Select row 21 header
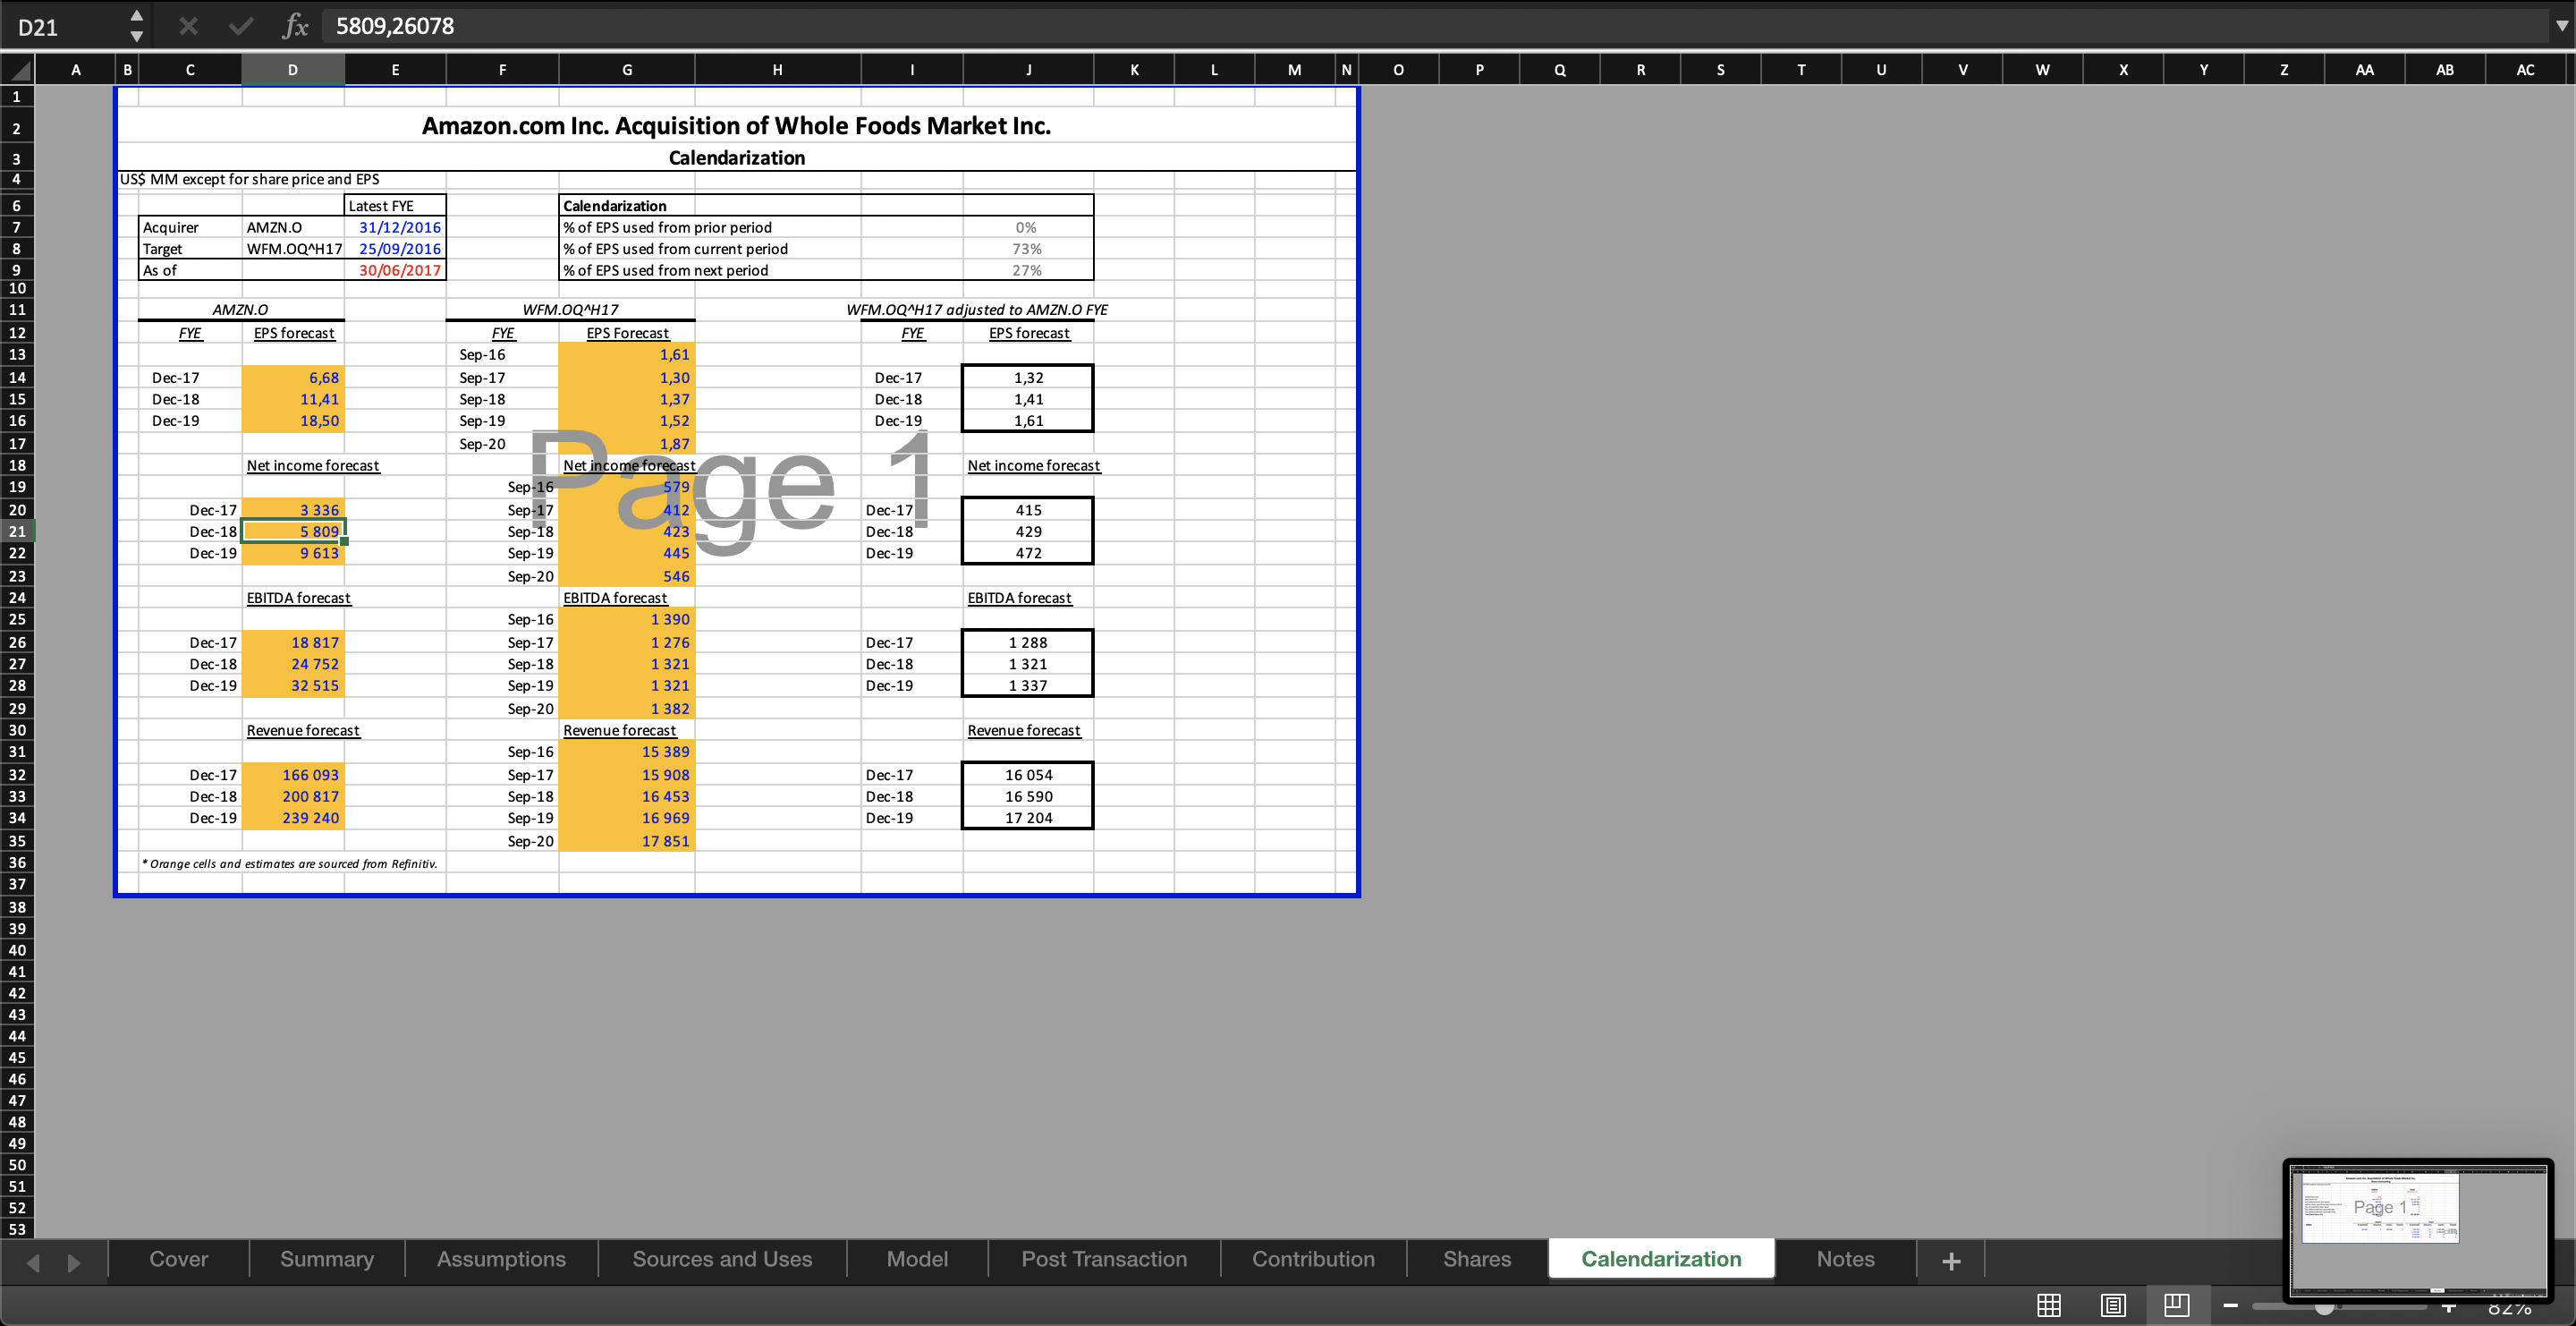 17,531
